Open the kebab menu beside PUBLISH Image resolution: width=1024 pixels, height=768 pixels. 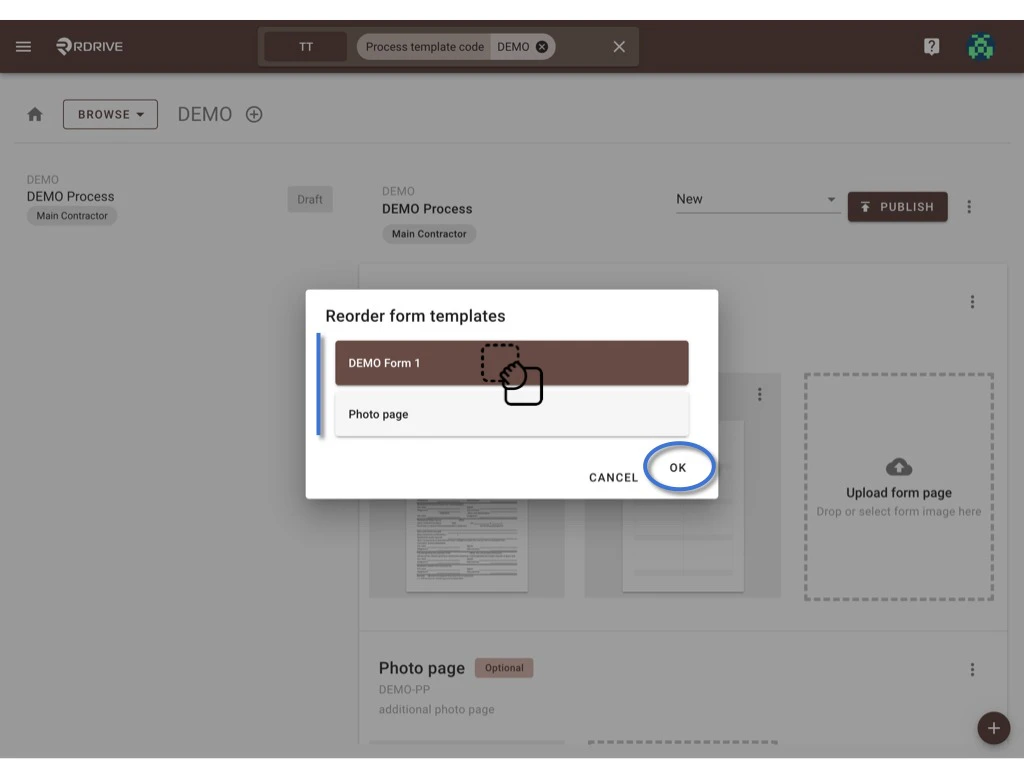[x=968, y=207]
